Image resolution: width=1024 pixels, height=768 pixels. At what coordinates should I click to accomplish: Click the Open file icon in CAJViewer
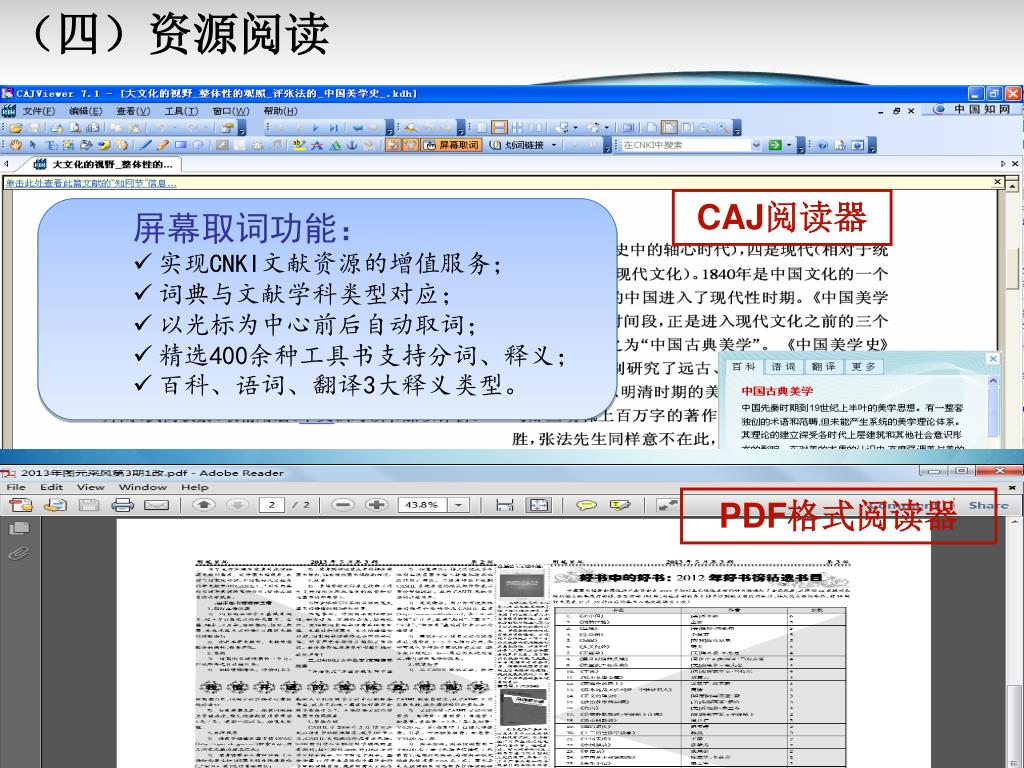tap(16, 128)
